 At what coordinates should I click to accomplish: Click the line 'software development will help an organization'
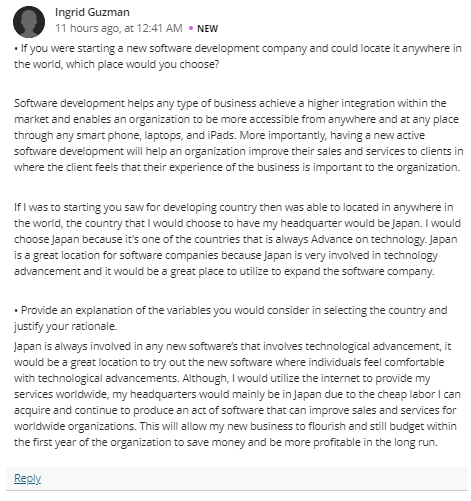pyautogui.click(x=238, y=151)
